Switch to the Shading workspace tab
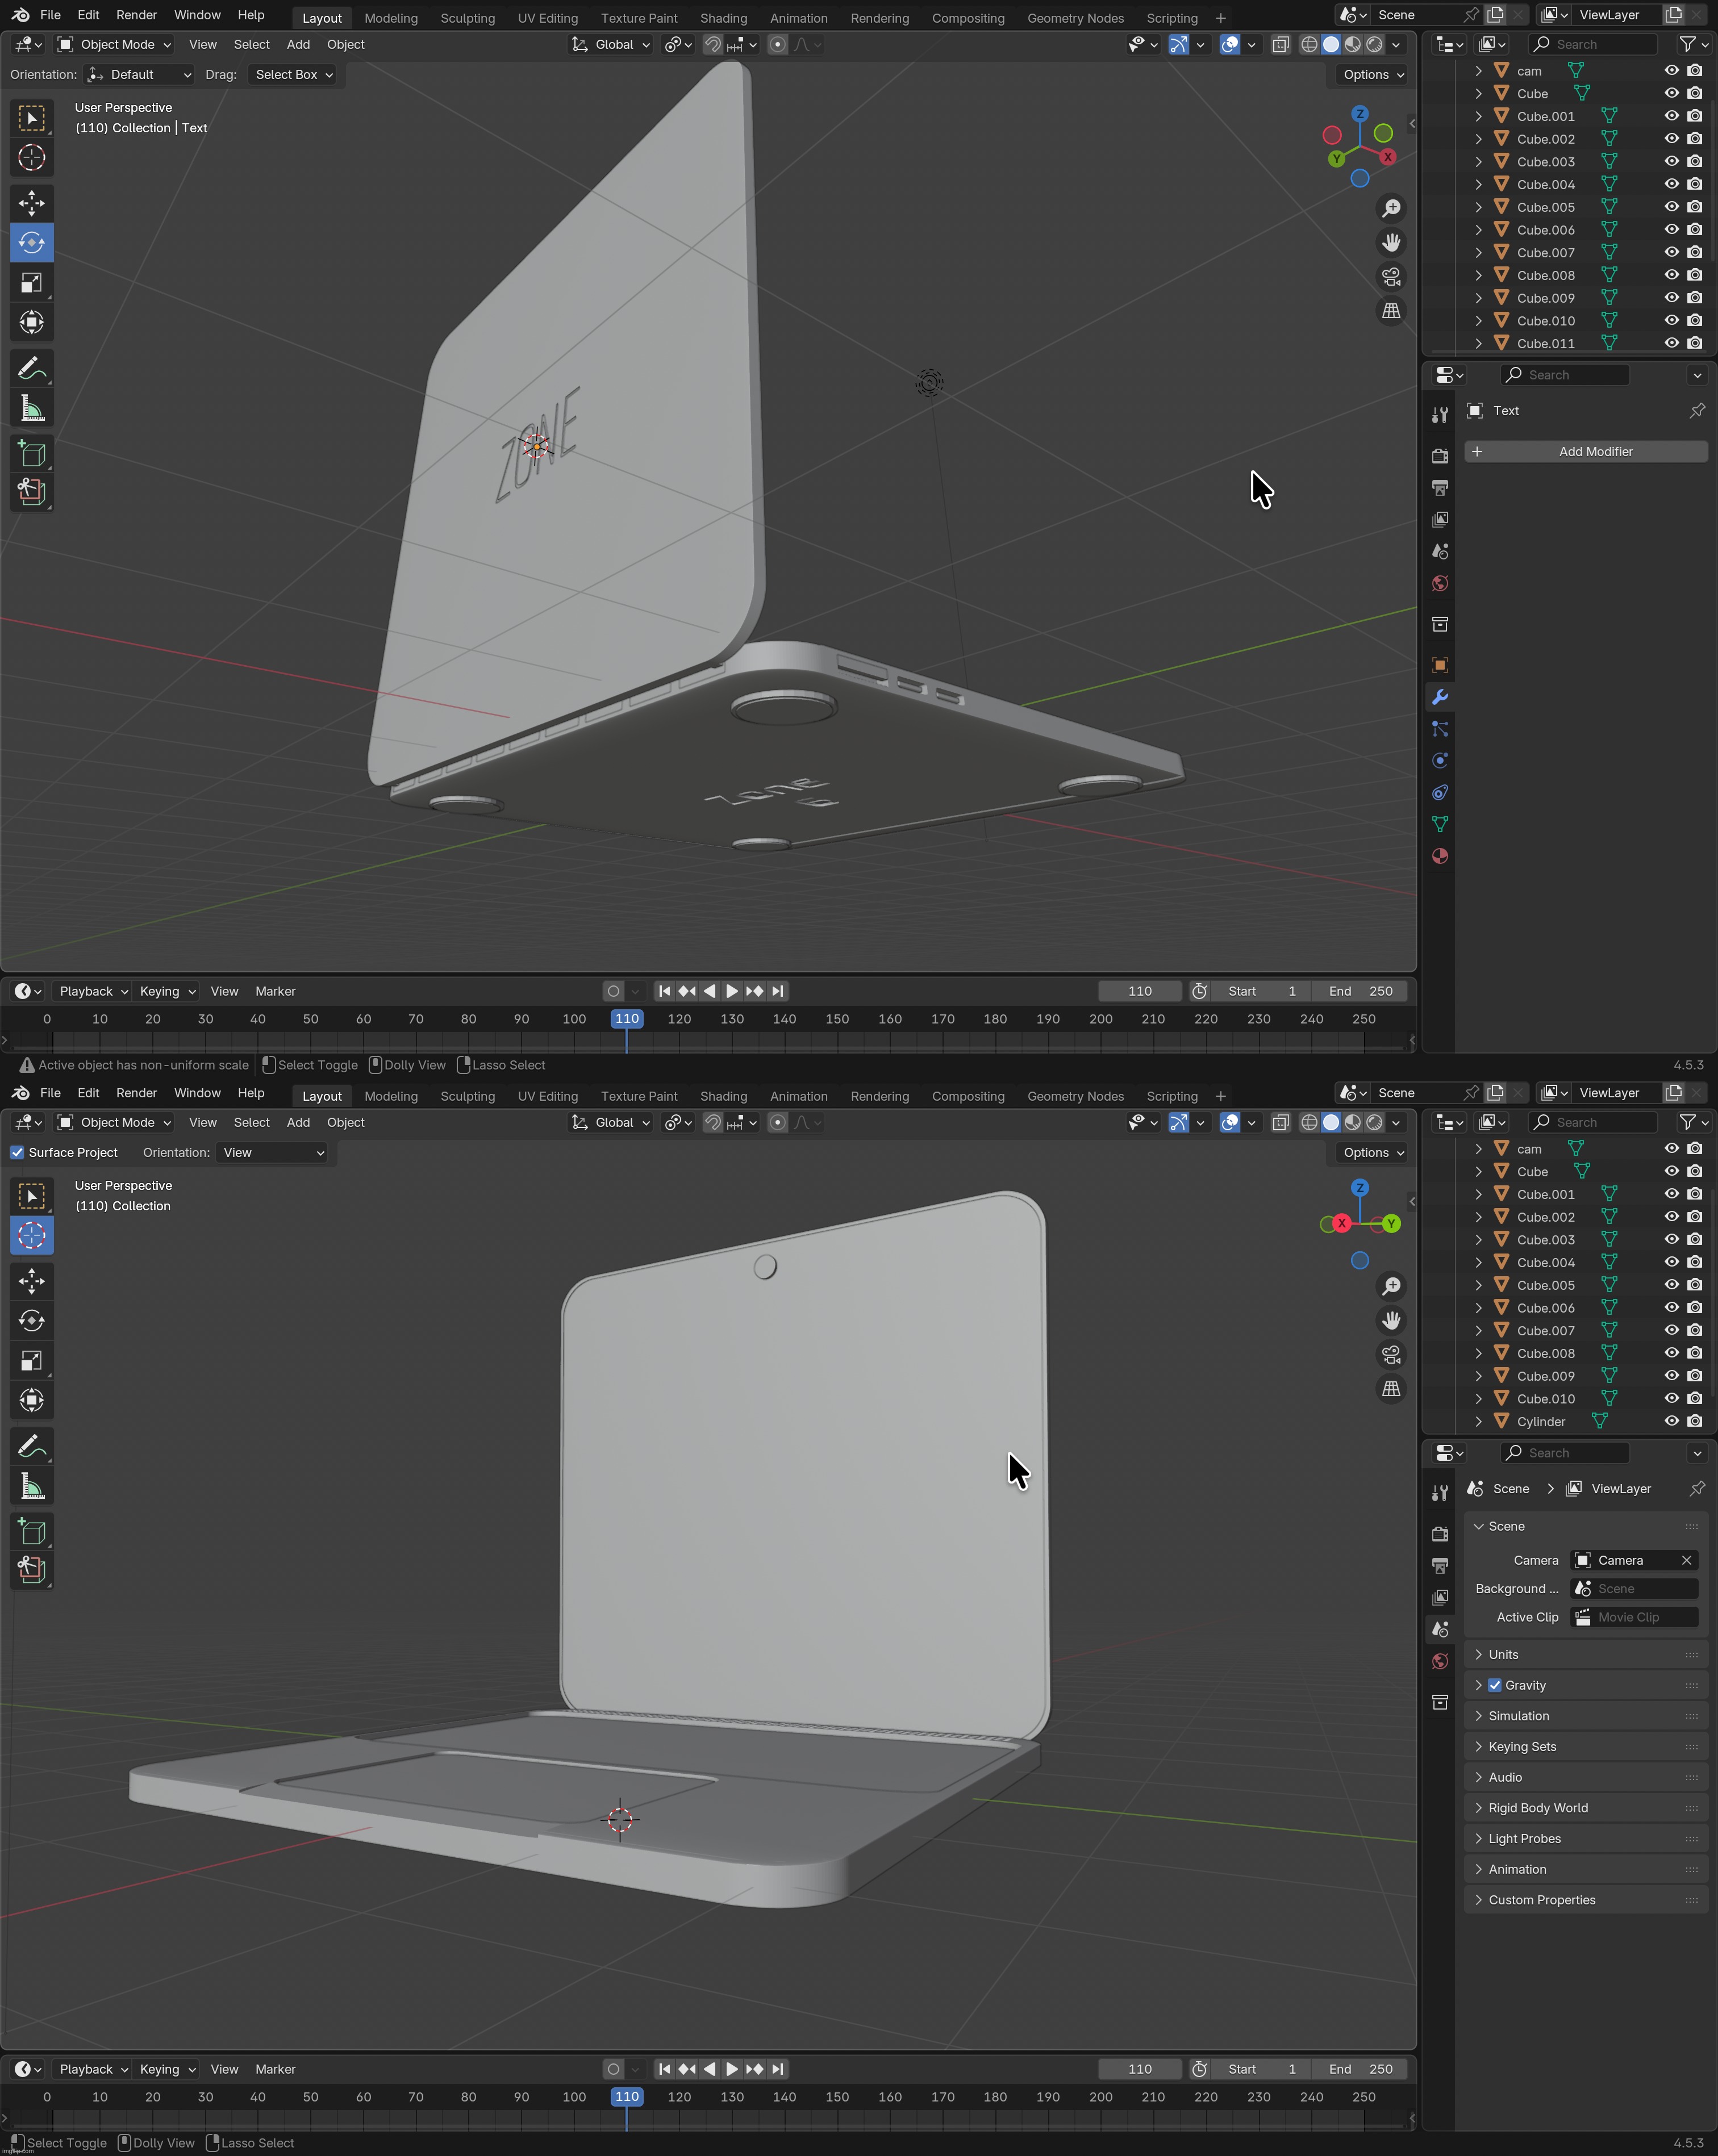This screenshot has width=1718, height=2156. tap(723, 17)
